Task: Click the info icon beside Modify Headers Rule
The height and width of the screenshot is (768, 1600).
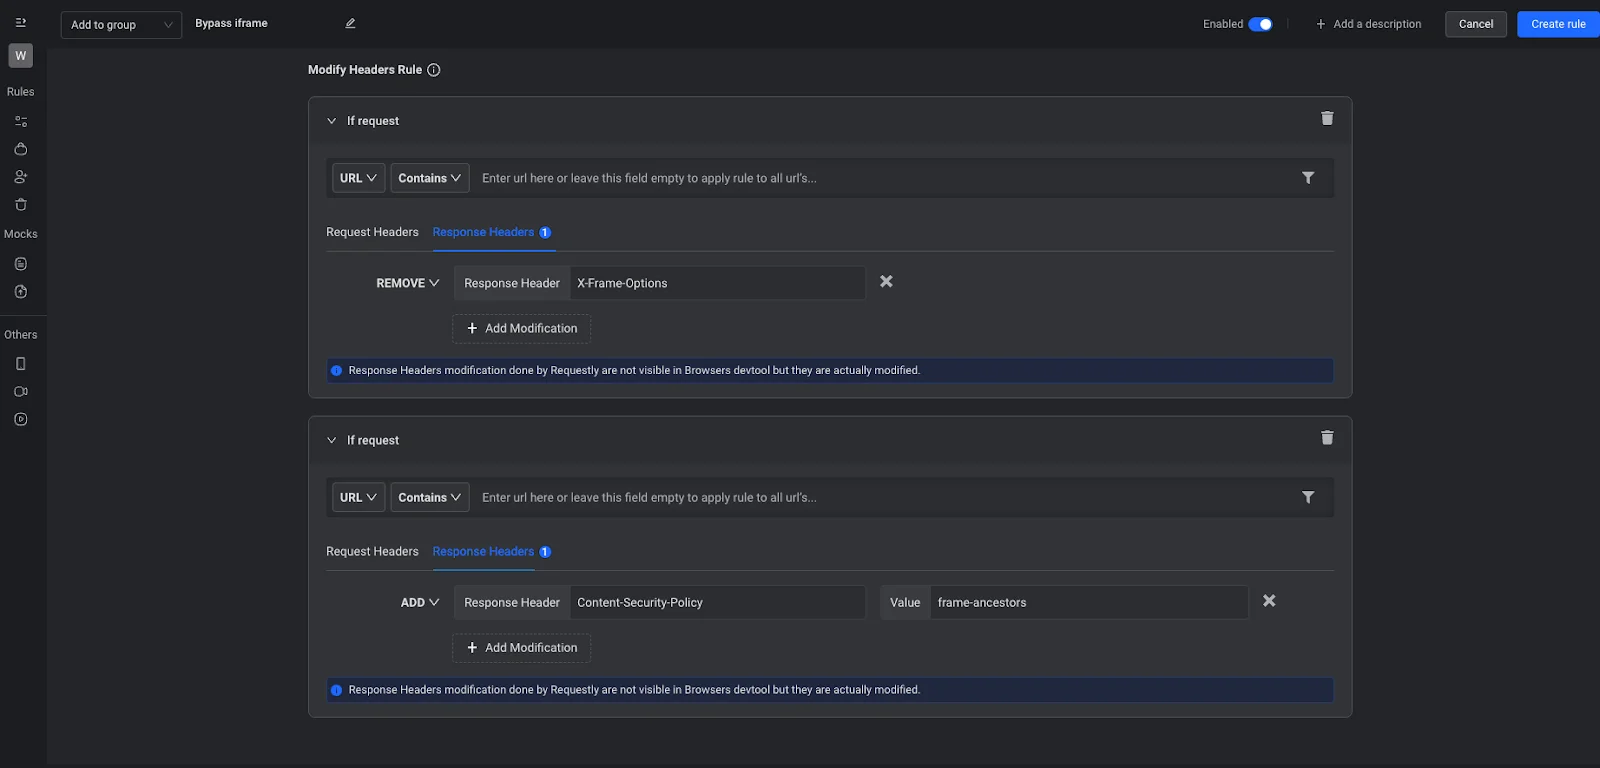Action: (434, 70)
